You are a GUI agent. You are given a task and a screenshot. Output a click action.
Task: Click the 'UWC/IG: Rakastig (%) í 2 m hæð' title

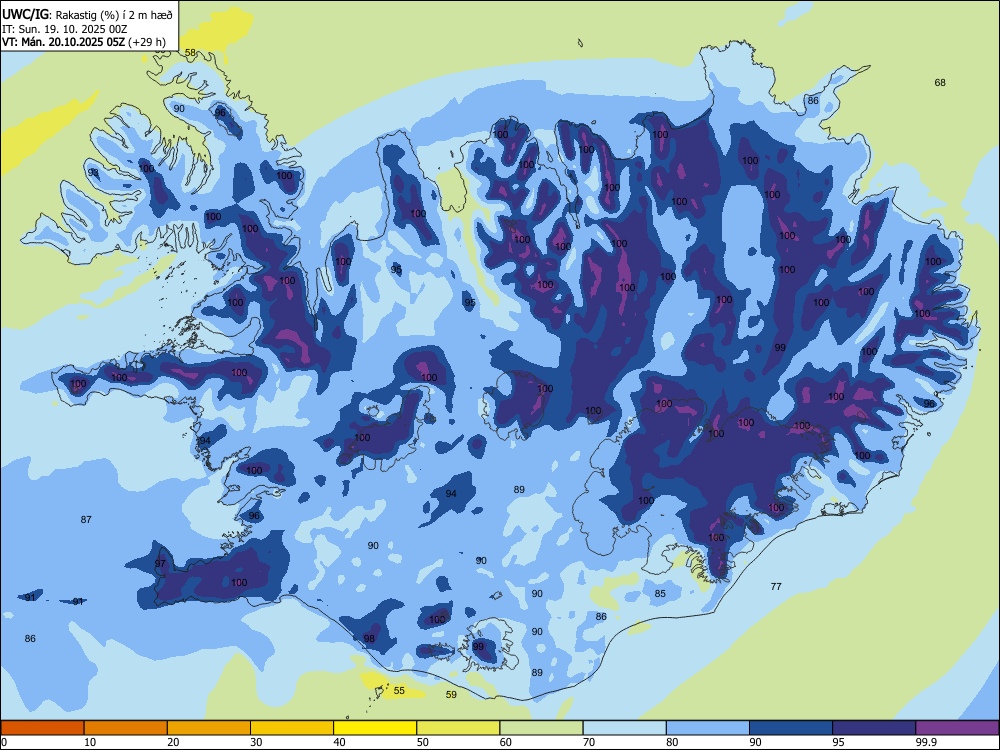point(87,14)
